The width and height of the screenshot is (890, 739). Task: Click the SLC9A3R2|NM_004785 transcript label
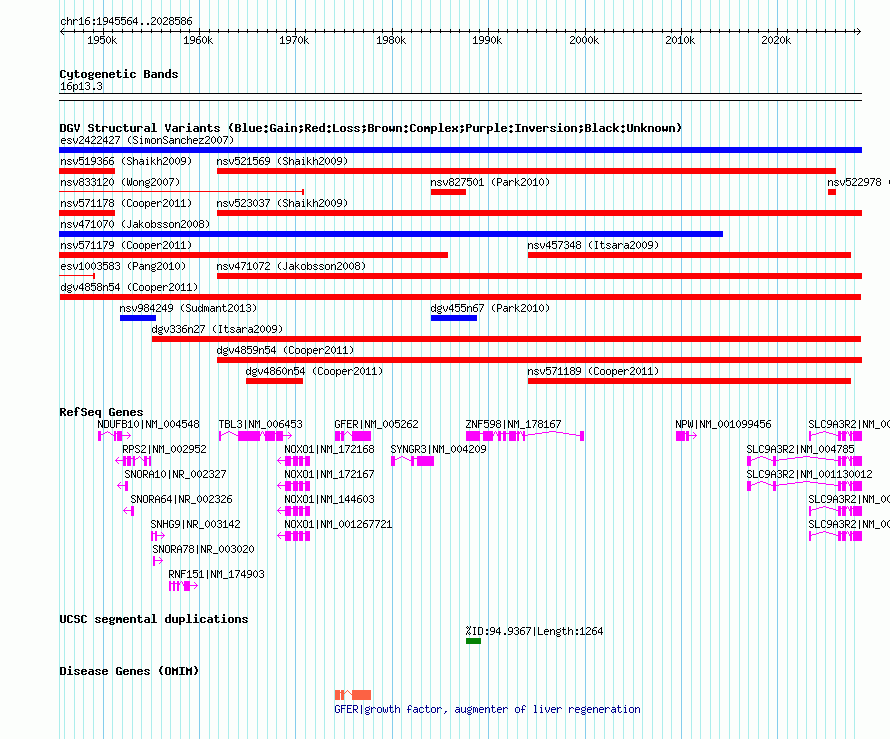pyautogui.click(x=800, y=449)
